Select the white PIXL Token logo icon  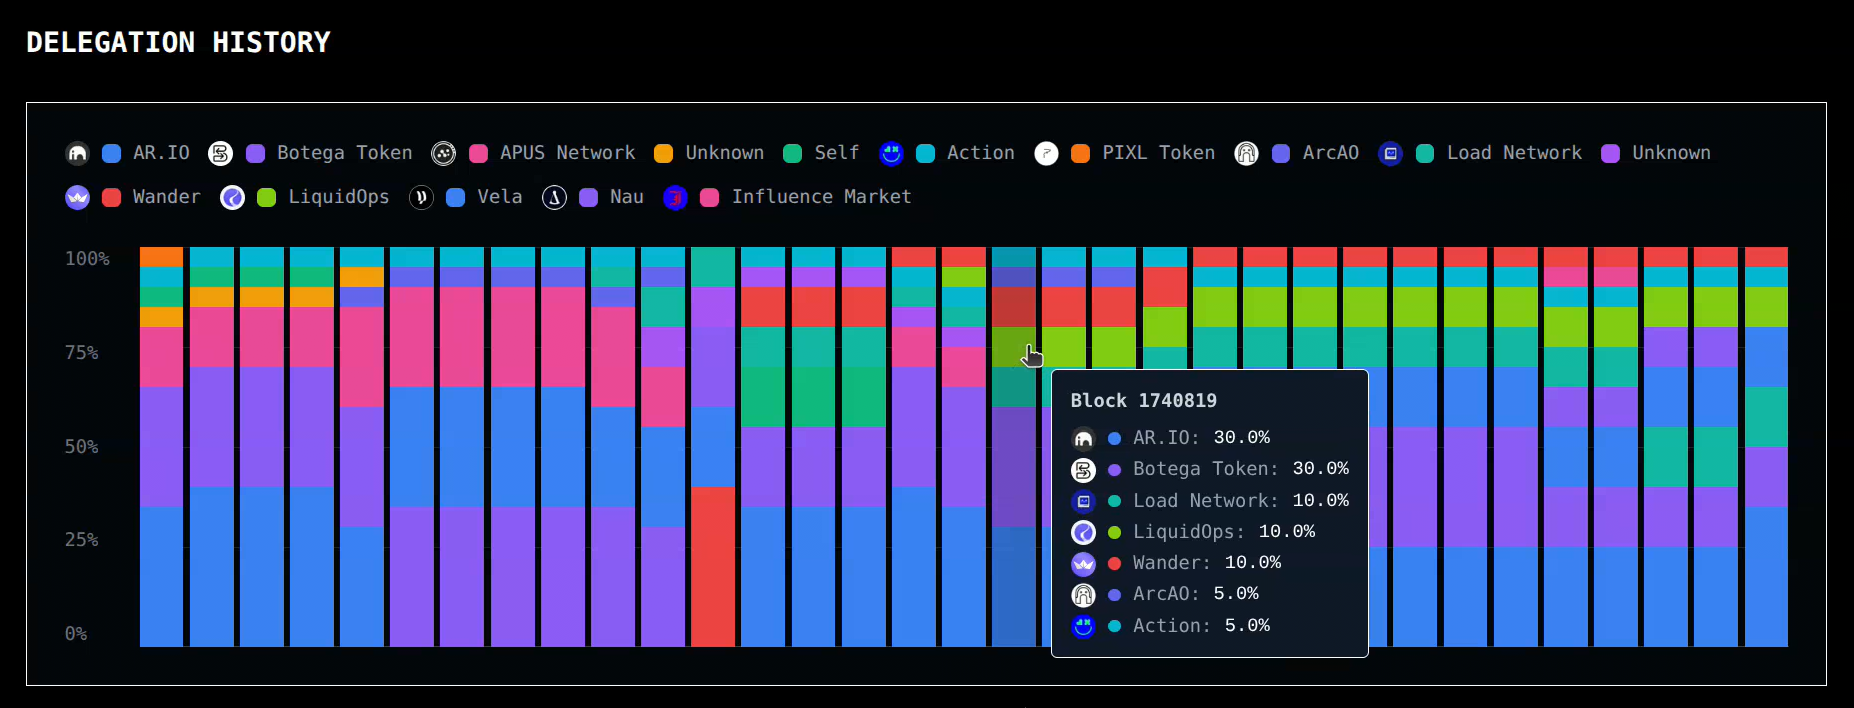[x=1046, y=153]
